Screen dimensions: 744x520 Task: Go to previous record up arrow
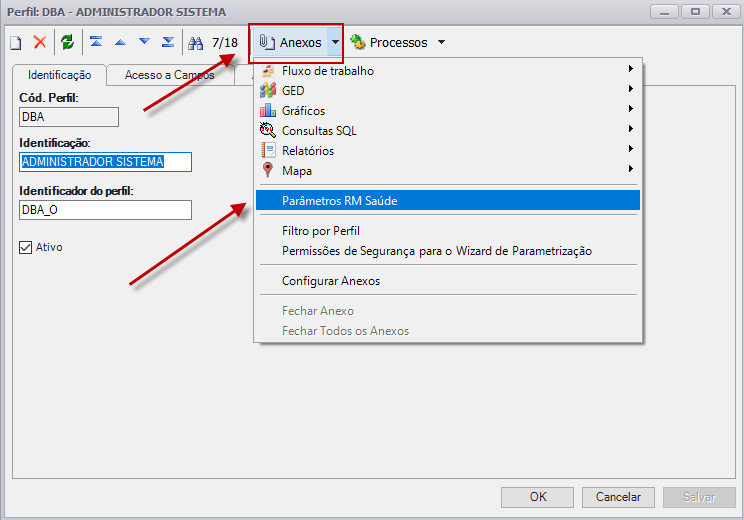[121, 42]
